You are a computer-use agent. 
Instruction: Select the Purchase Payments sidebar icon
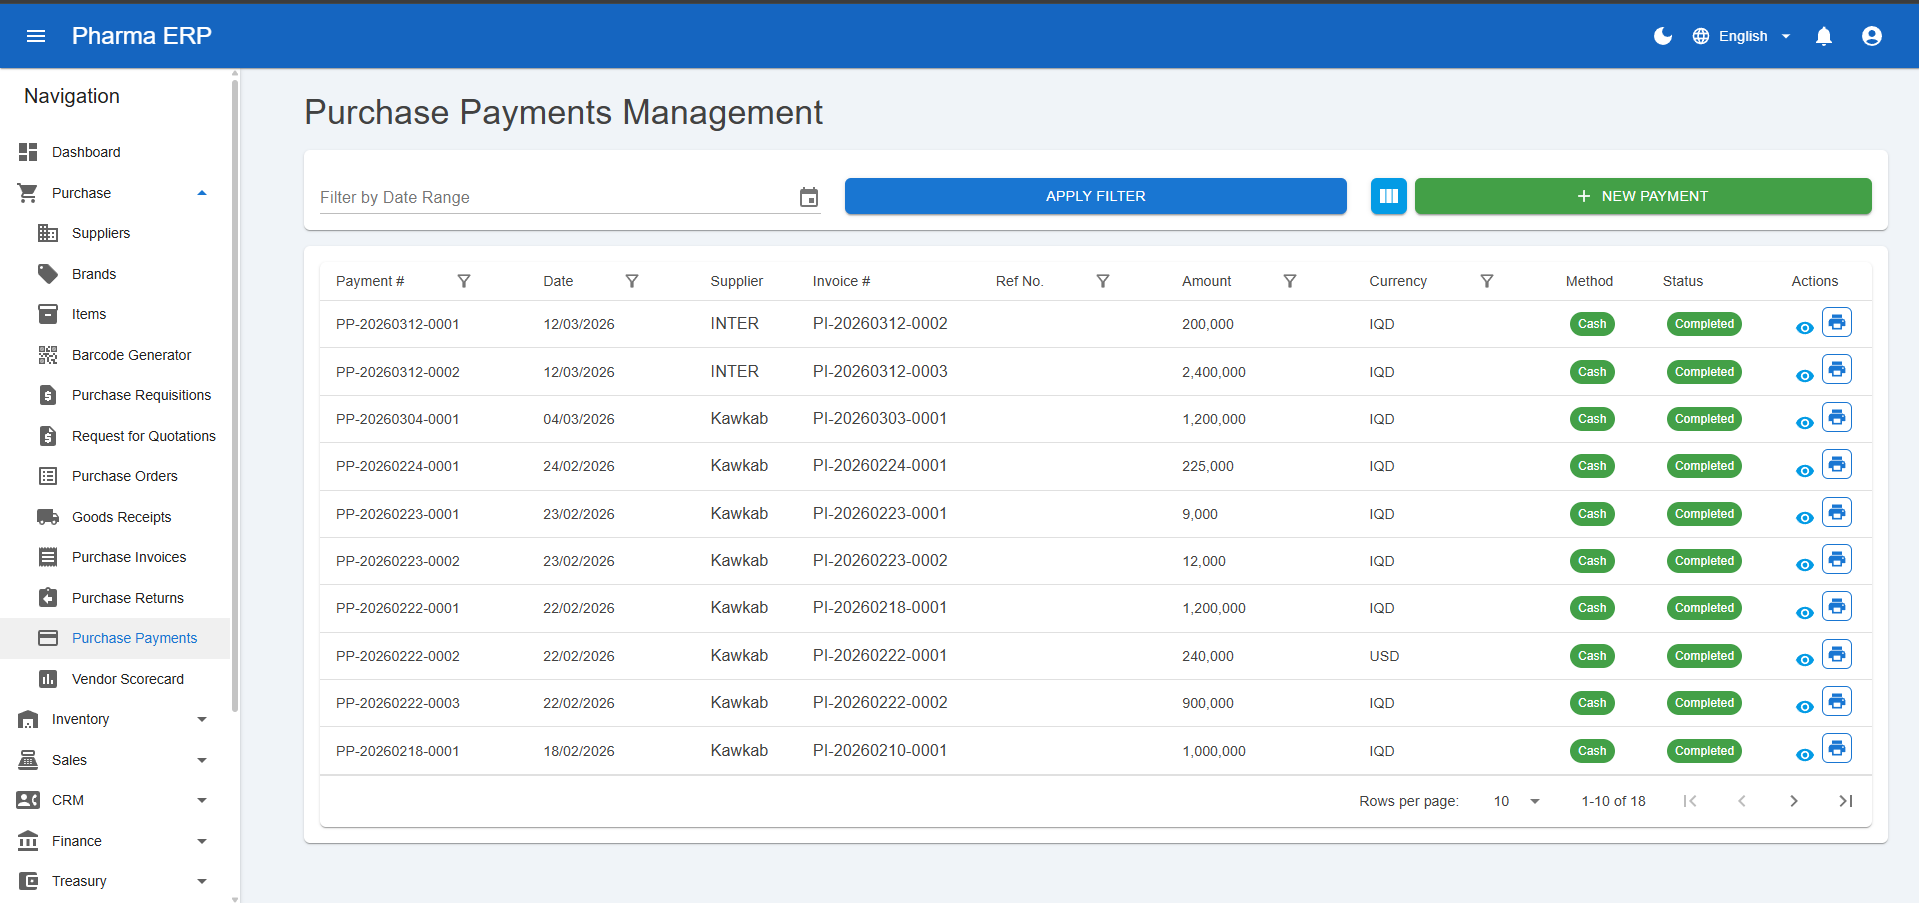tap(48, 638)
